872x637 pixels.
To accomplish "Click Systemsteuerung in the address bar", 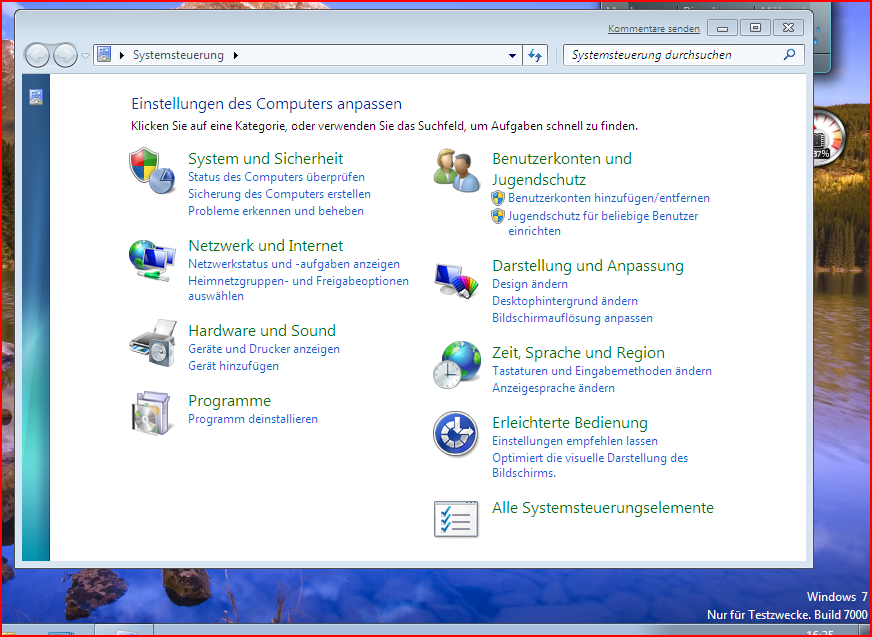I will (178, 55).
